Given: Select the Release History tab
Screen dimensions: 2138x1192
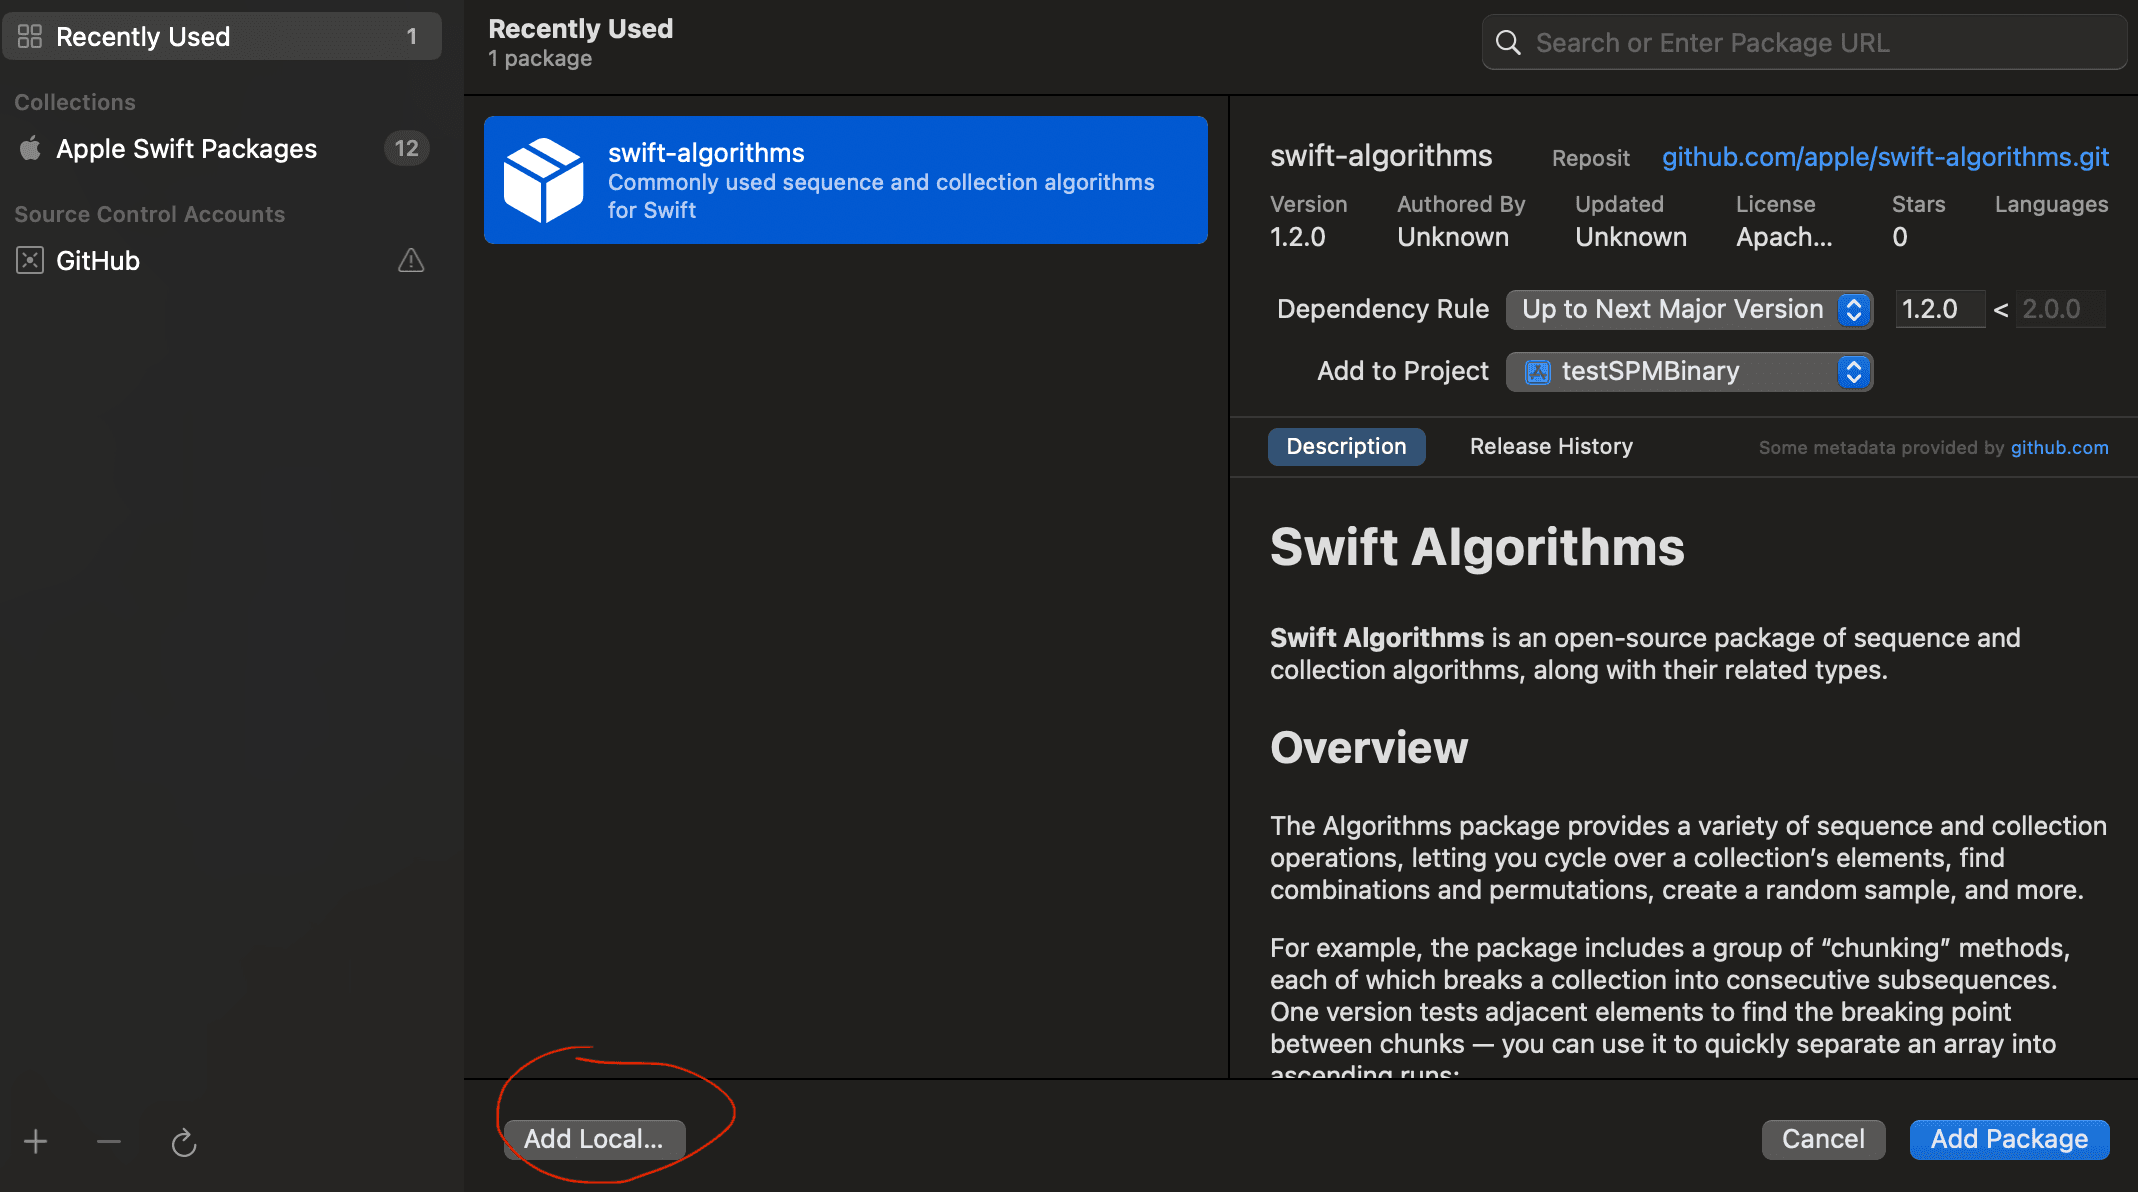Looking at the screenshot, I should click(x=1550, y=445).
